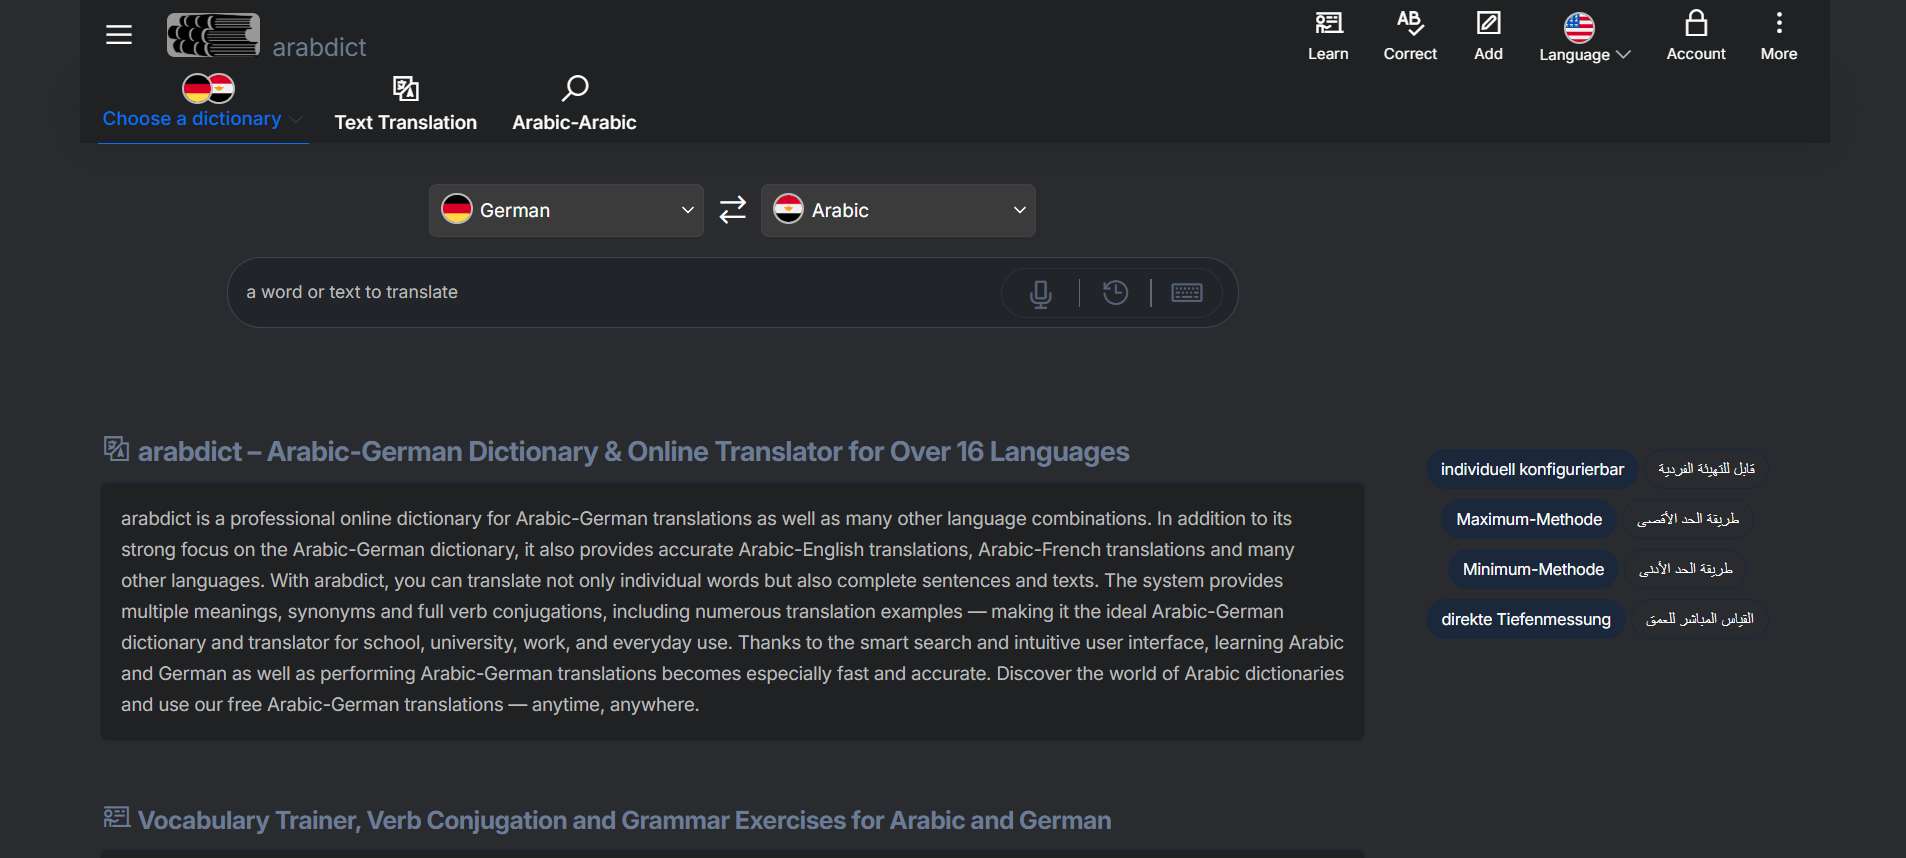
Task: Click the Arabic tag next to 'Maximum-Methode'
Action: (1688, 519)
